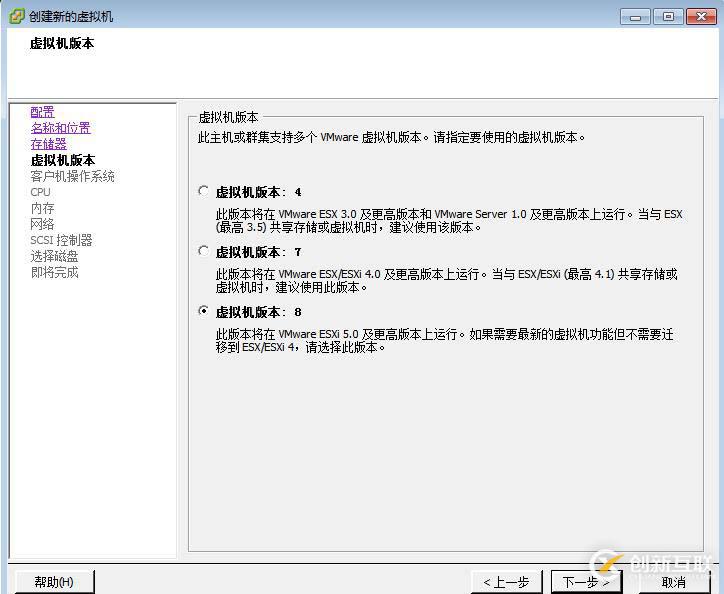Click the ESXi 5.0 version description text
This screenshot has width=724, height=594.
tap(445, 341)
